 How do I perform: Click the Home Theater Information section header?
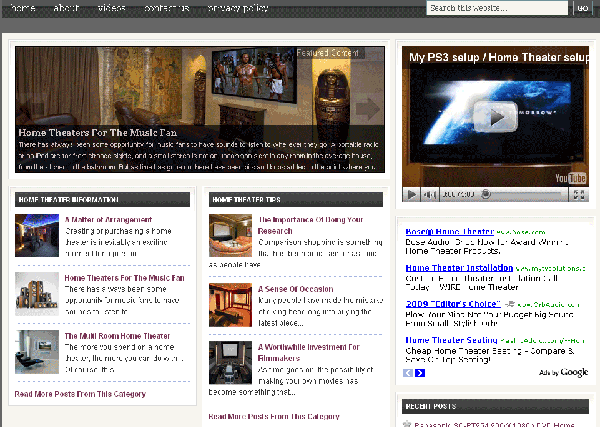click(102, 200)
